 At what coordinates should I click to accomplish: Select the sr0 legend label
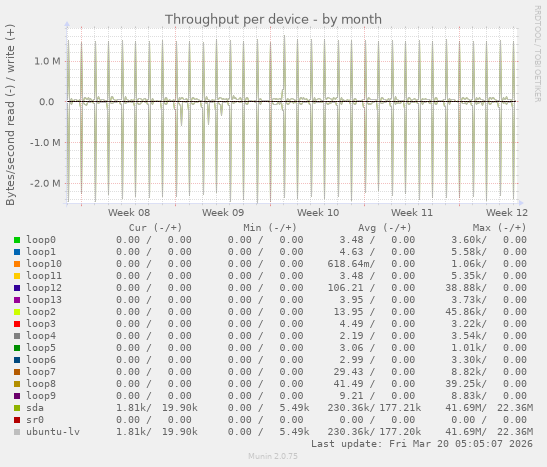(35, 420)
